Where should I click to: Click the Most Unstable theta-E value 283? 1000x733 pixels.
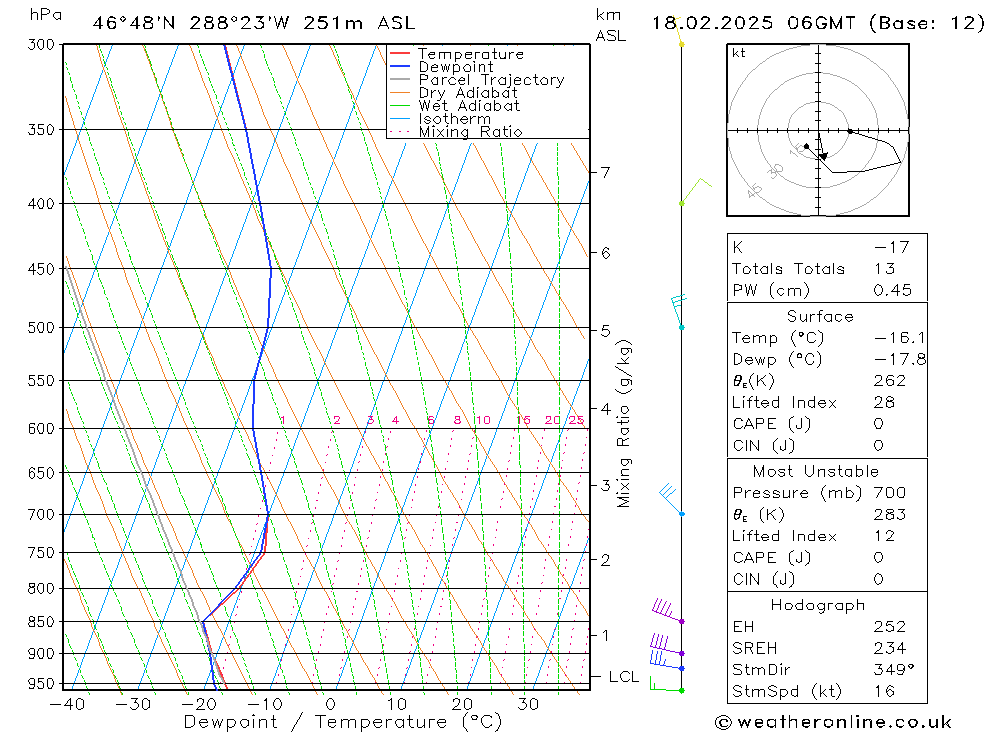[890, 514]
